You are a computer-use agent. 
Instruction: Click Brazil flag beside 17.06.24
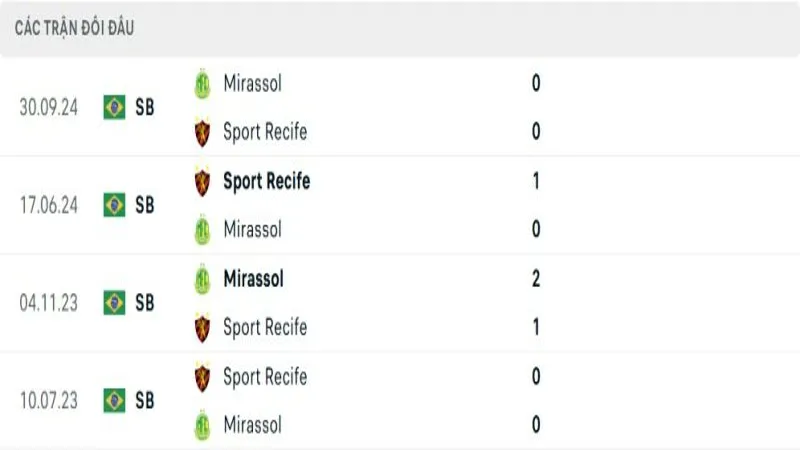click(x=115, y=205)
